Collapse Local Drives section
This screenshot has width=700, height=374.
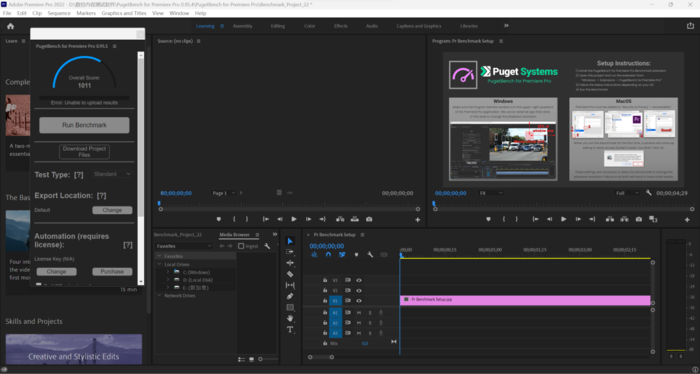coord(159,264)
